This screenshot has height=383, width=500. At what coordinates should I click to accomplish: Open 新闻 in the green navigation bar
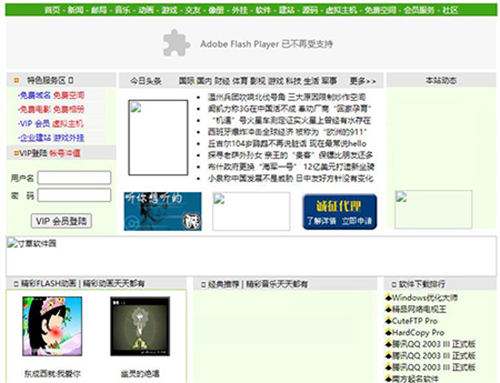(76, 10)
